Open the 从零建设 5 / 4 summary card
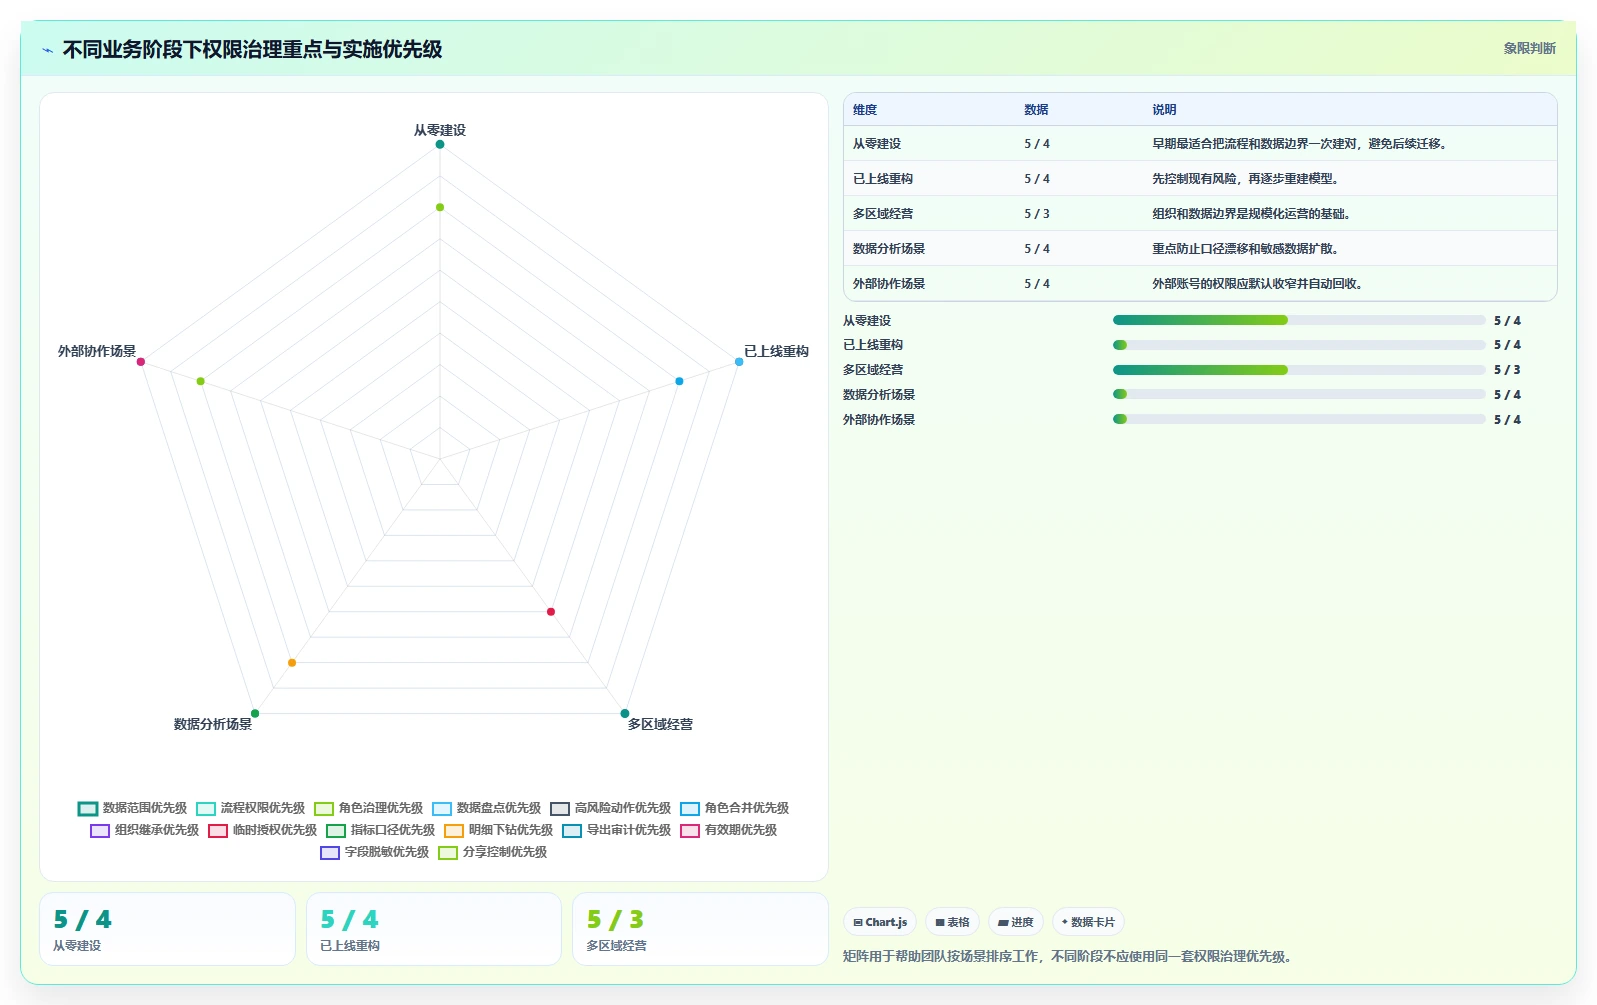Screen dimensions: 1597x1005 [x=167, y=929]
